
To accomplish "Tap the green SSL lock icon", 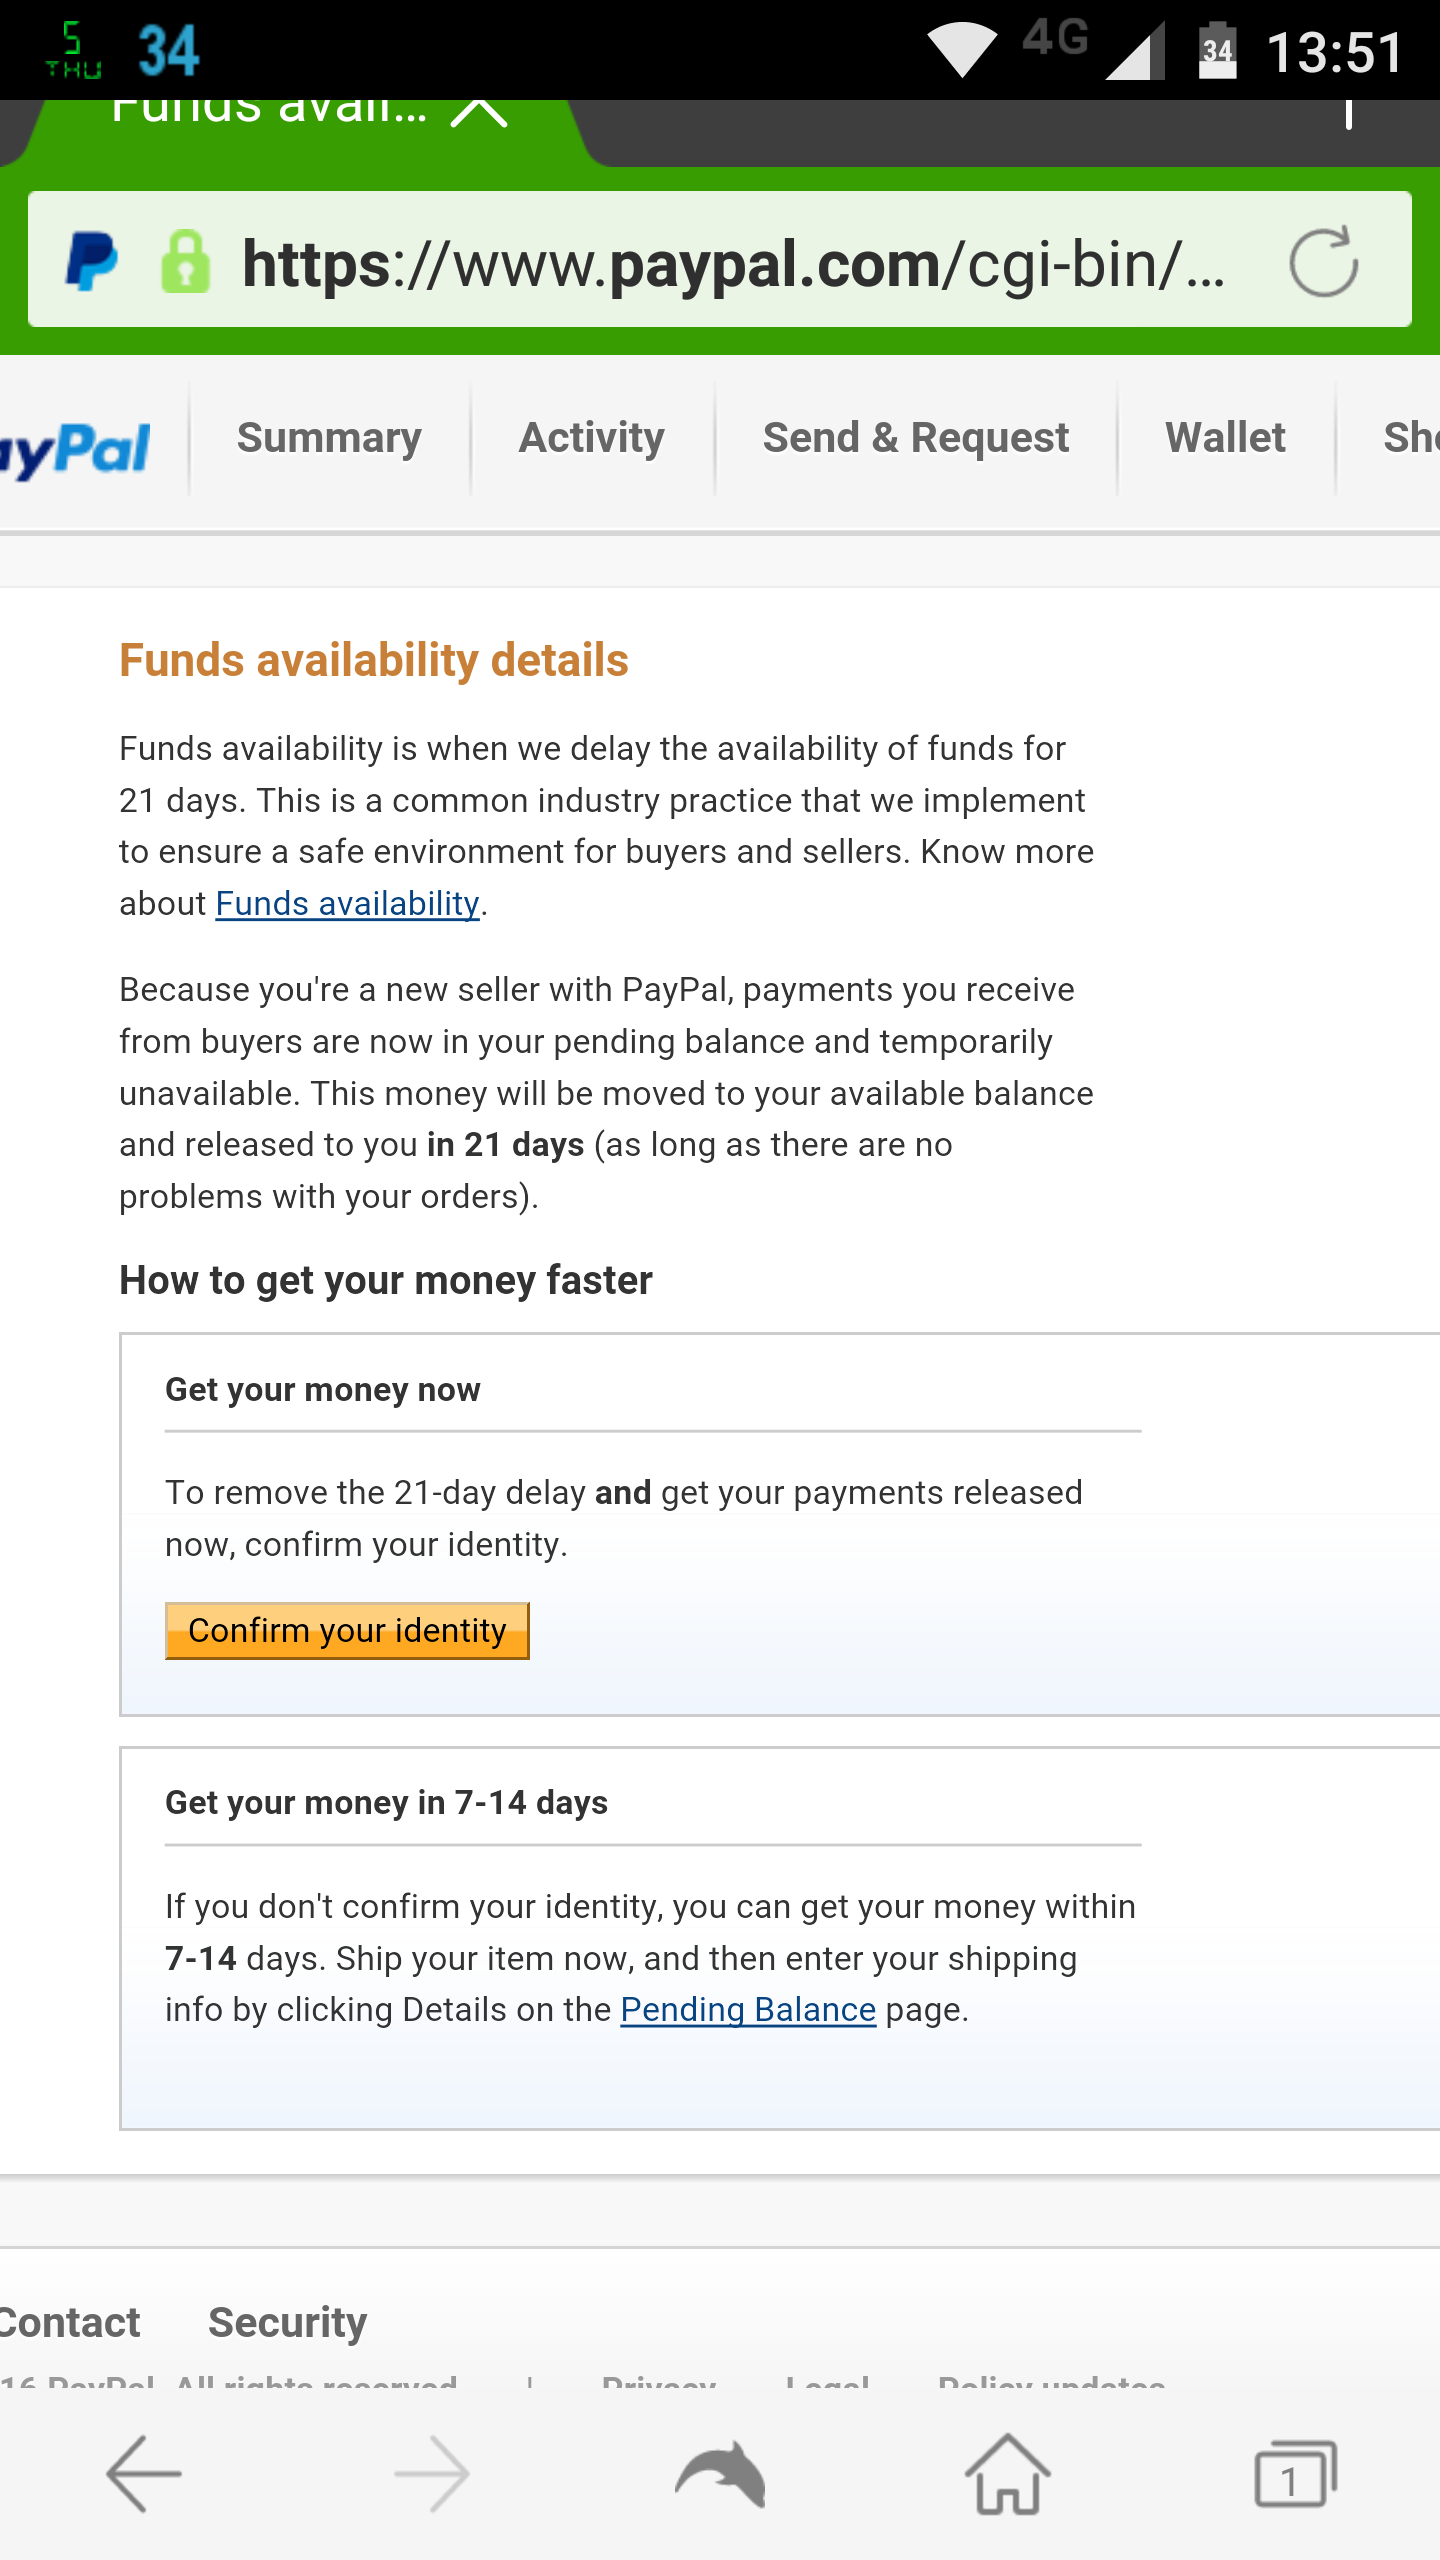I will [x=186, y=262].
